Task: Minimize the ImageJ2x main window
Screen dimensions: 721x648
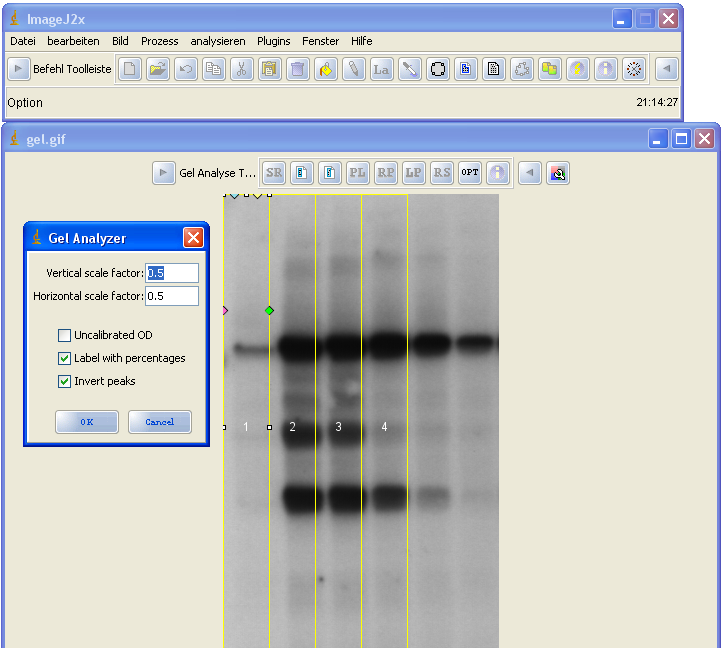Action: pyautogui.click(x=621, y=19)
